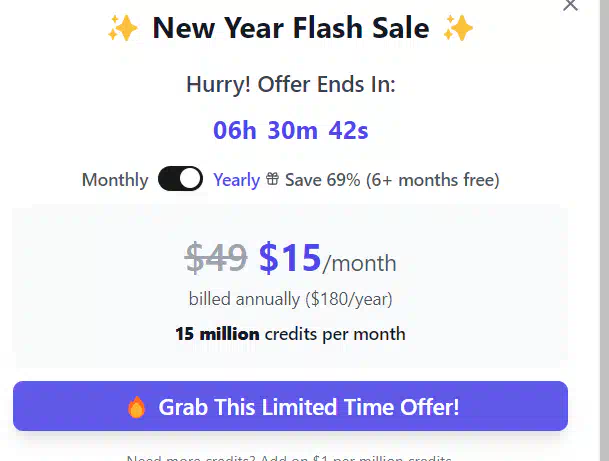Close the New Year Flash Sale popup
Screen dimensions: 609x461
[571, 5]
